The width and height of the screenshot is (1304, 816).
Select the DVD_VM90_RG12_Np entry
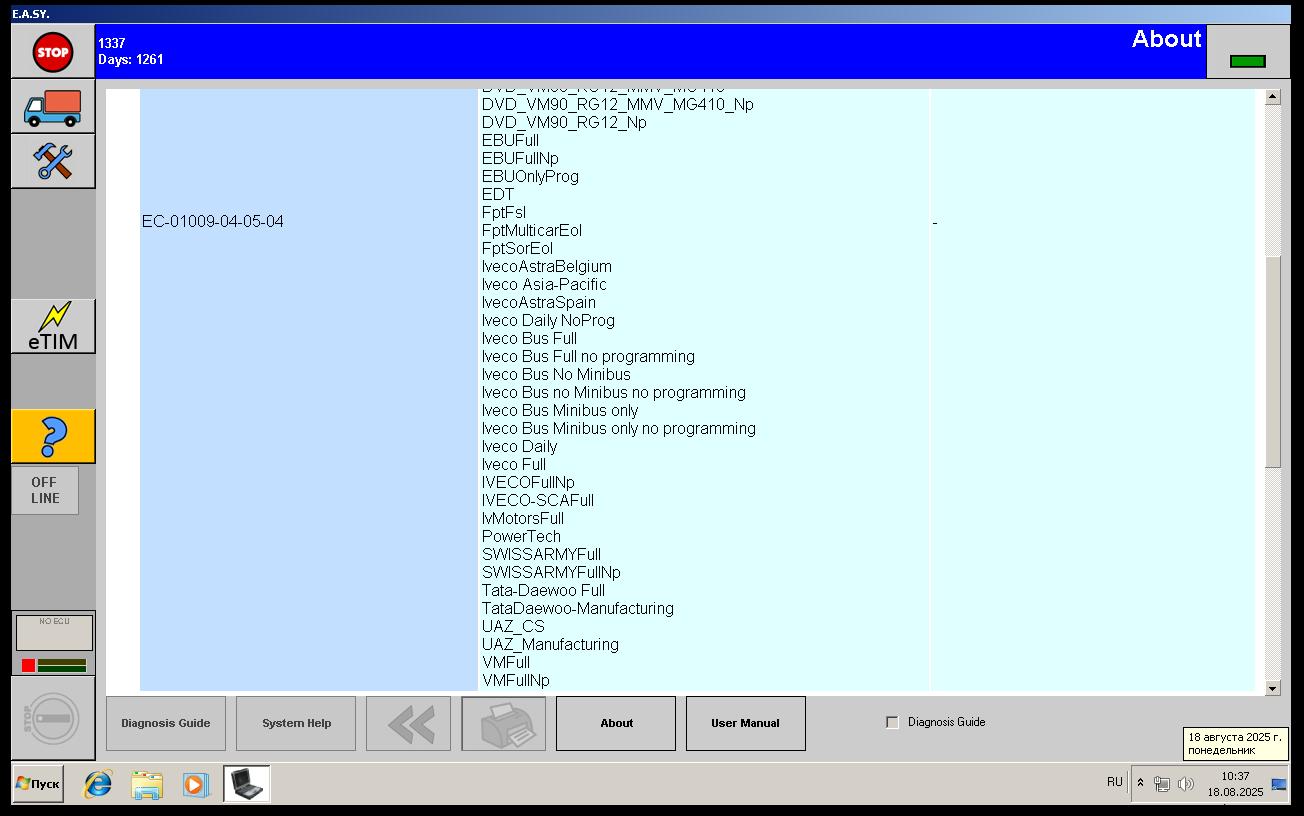[x=564, y=122]
